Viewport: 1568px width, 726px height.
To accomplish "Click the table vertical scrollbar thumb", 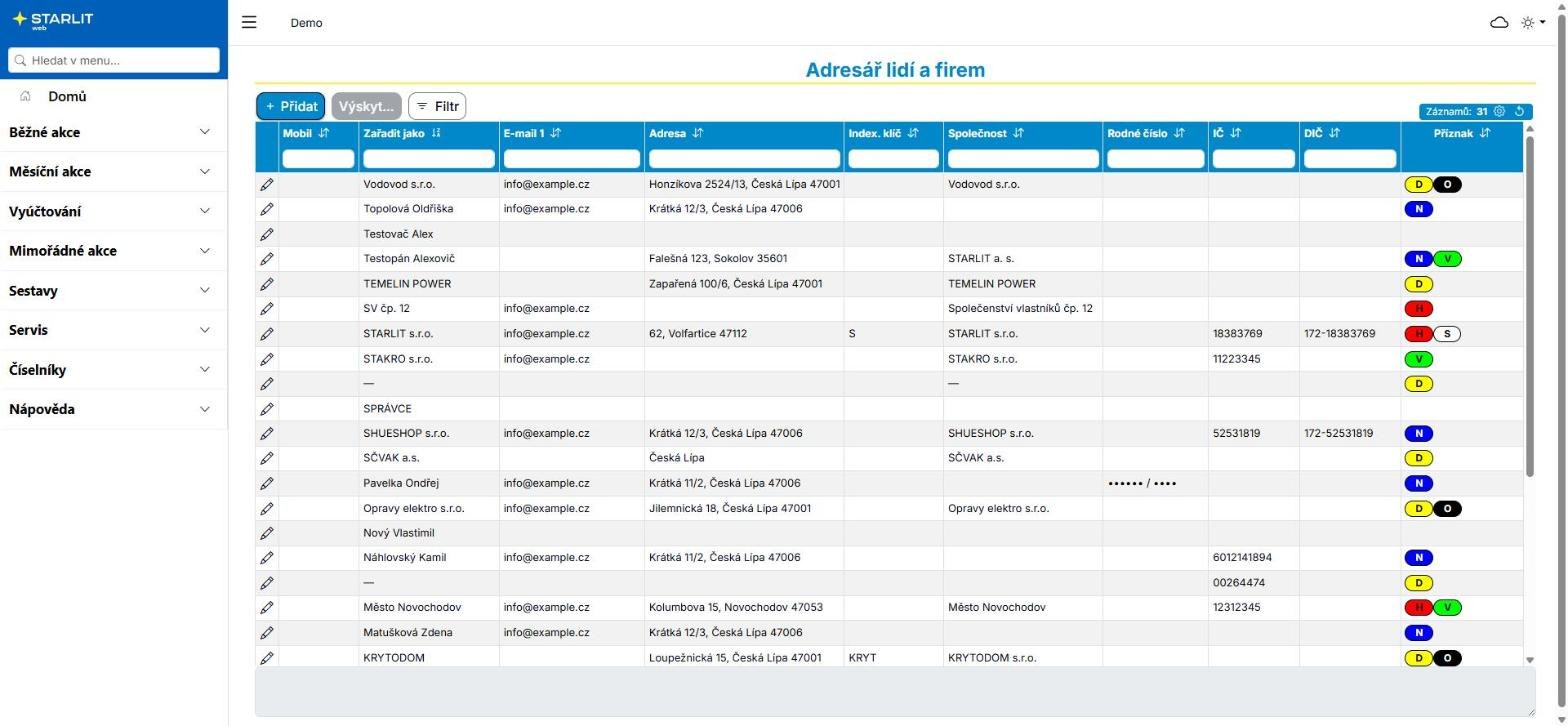I will (x=1529, y=305).
